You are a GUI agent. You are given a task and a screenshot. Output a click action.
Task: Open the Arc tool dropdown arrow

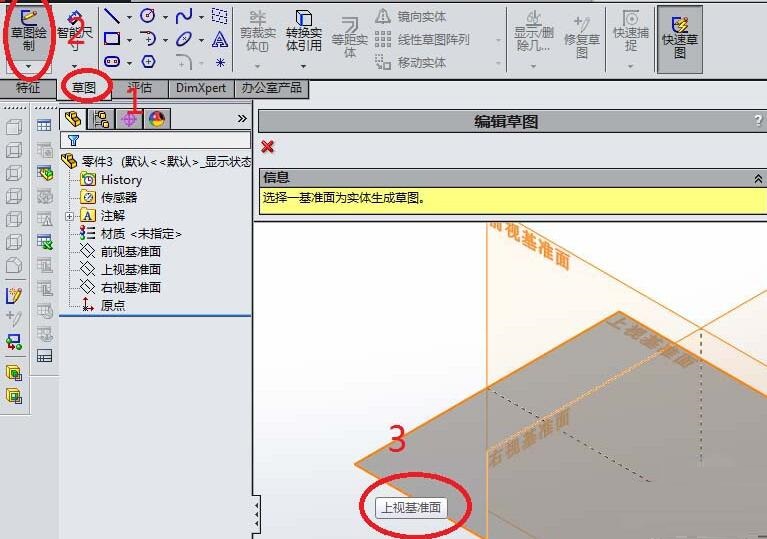(x=165, y=40)
